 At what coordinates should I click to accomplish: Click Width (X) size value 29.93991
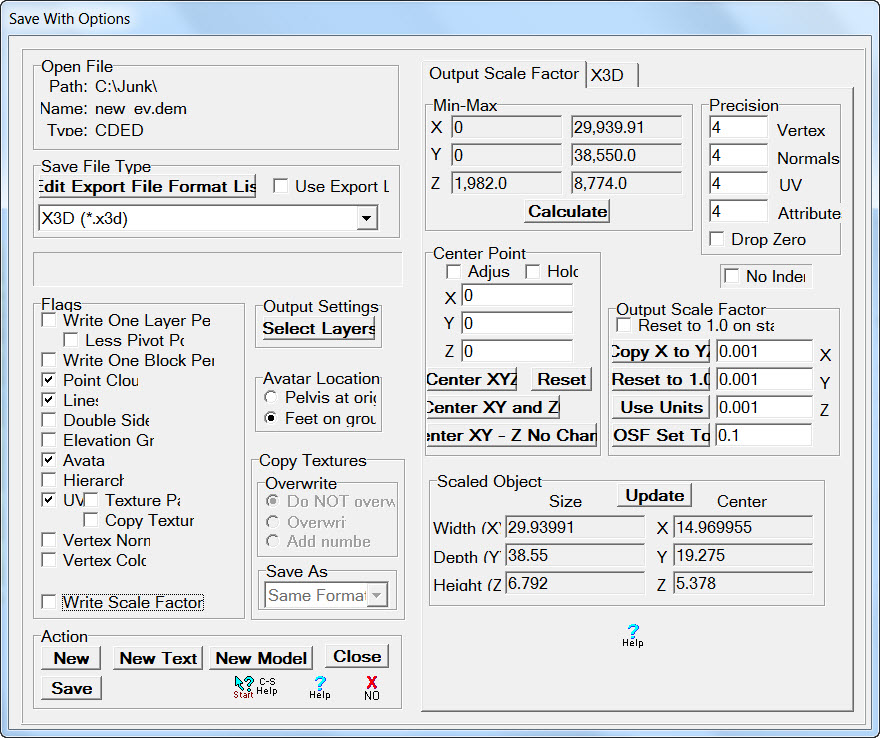point(575,528)
